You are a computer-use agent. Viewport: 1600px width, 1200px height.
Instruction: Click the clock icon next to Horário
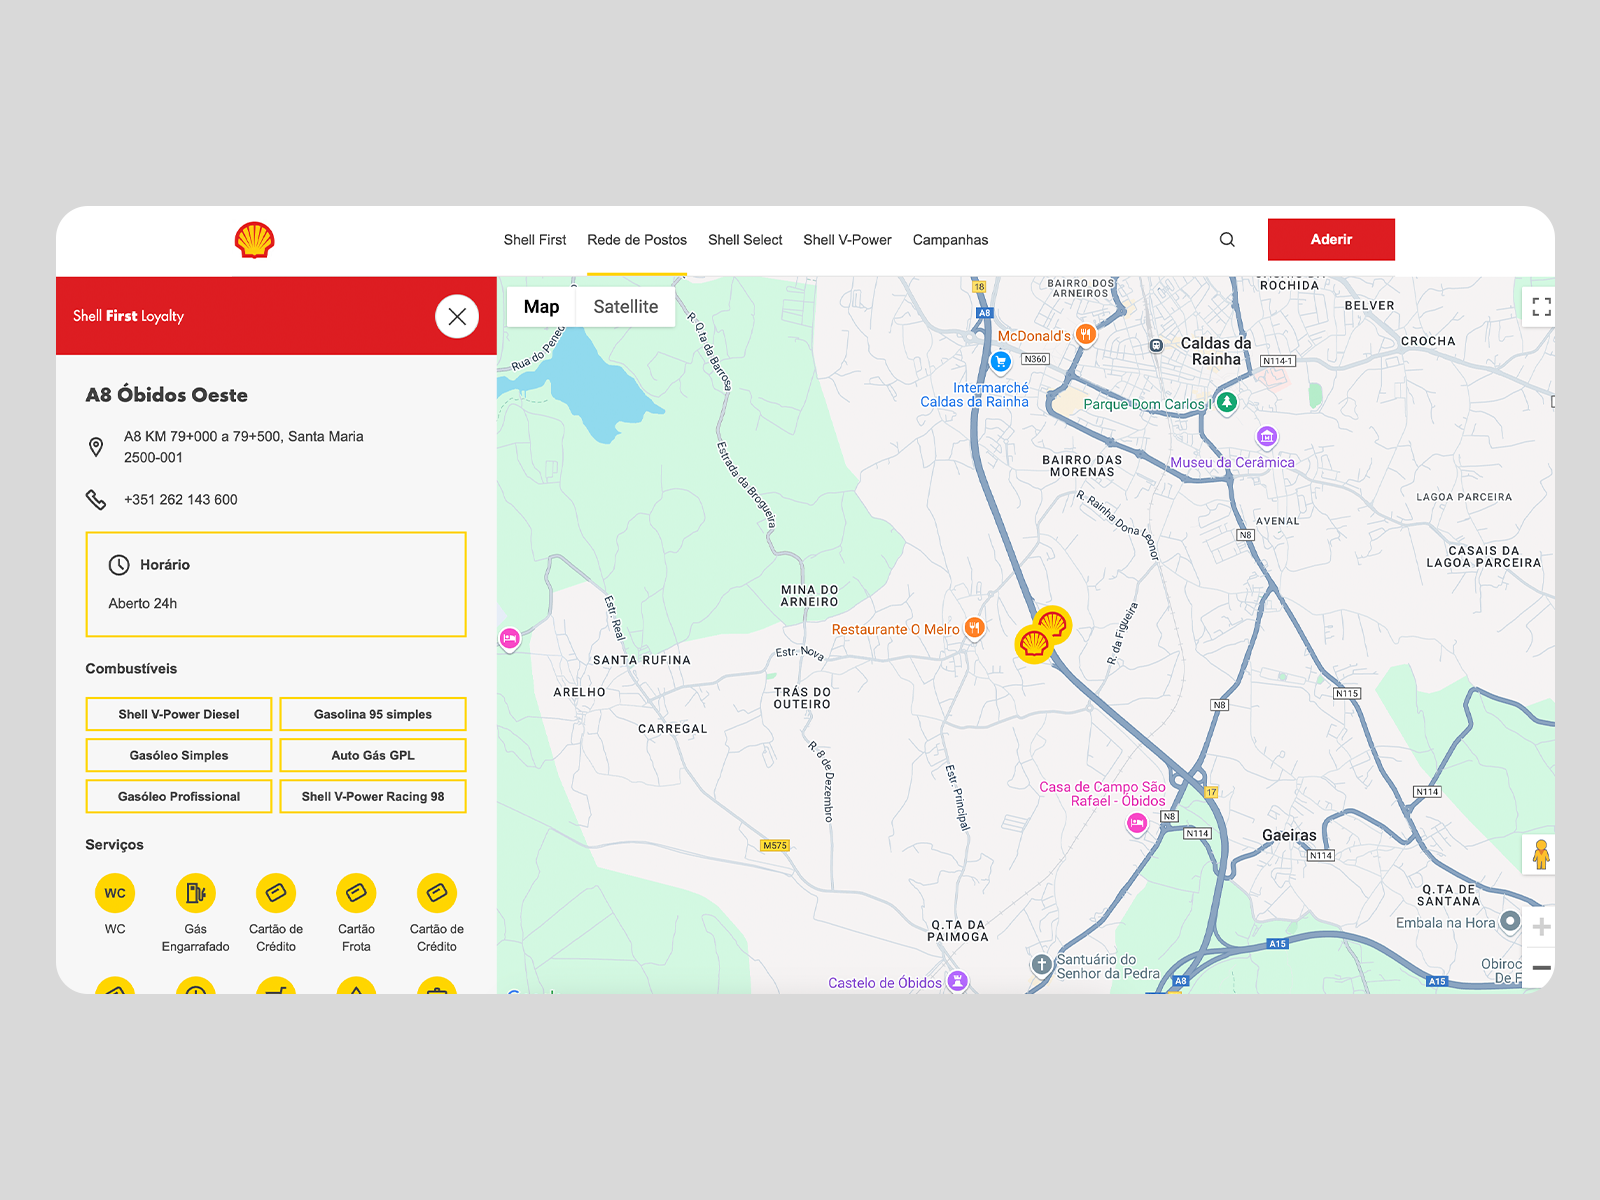tap(119, 565)
